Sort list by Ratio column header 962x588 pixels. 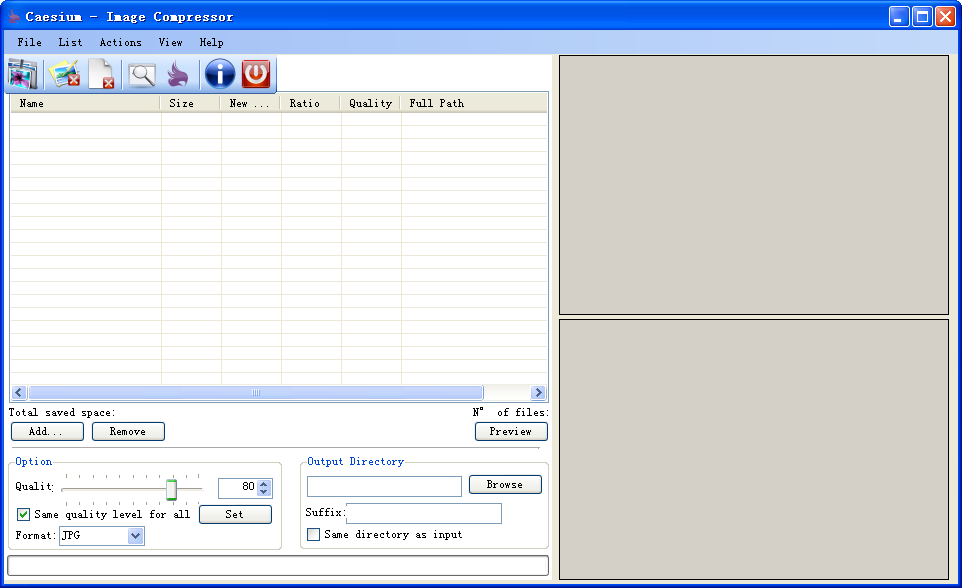[x=310, y=103]
